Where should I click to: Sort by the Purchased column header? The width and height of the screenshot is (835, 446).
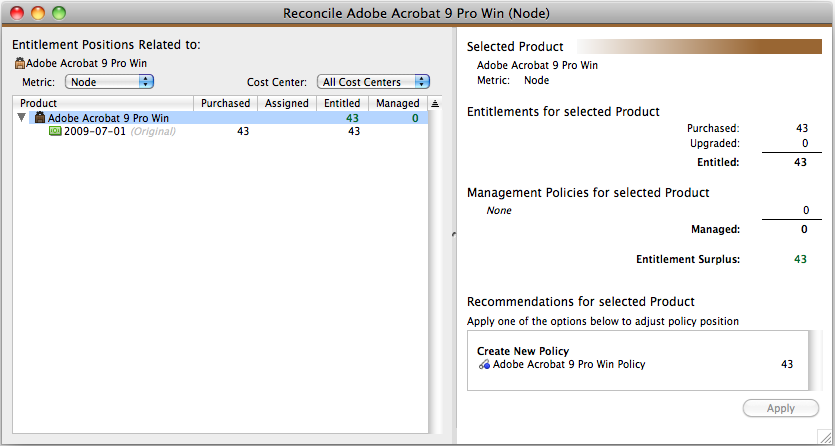tap(225, 103)
